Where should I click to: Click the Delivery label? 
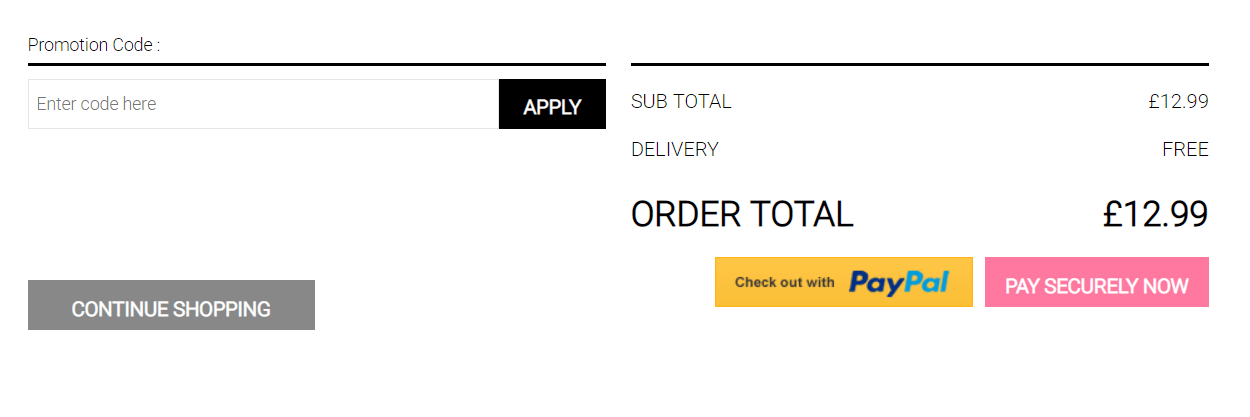(x=675, y=149)
